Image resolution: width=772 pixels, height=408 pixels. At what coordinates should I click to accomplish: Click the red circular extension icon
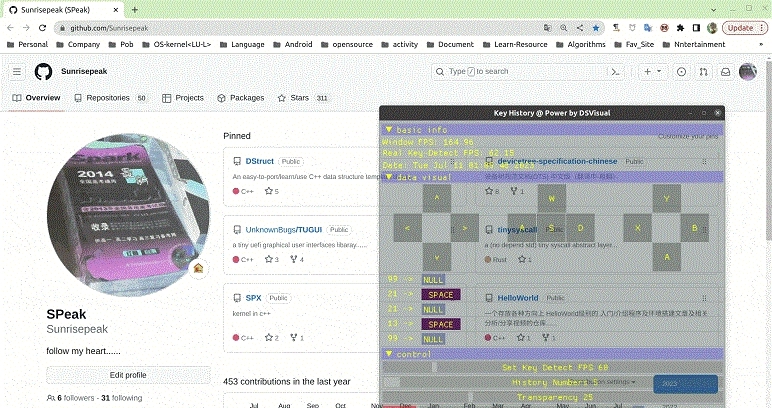pos(664,28)
